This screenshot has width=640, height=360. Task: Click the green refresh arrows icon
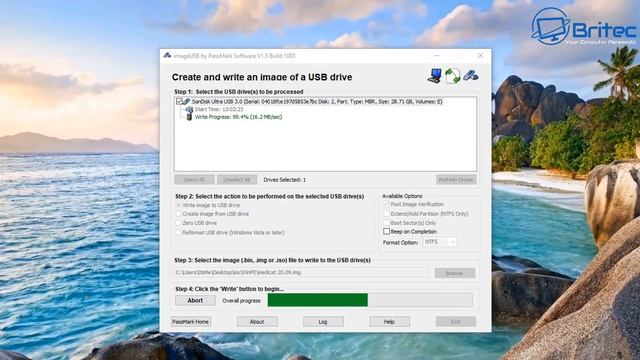[x=452, y=76]
